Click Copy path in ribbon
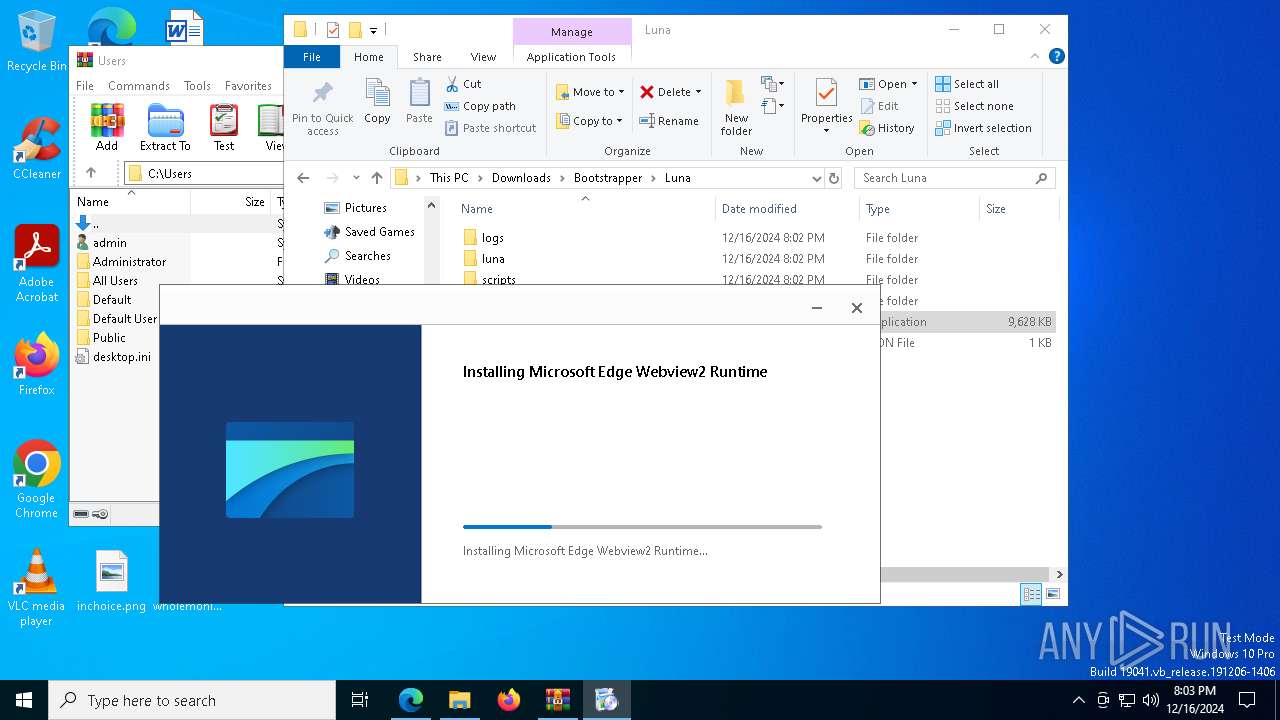Viewport: 1280px width, 720px height. (480, 106)
